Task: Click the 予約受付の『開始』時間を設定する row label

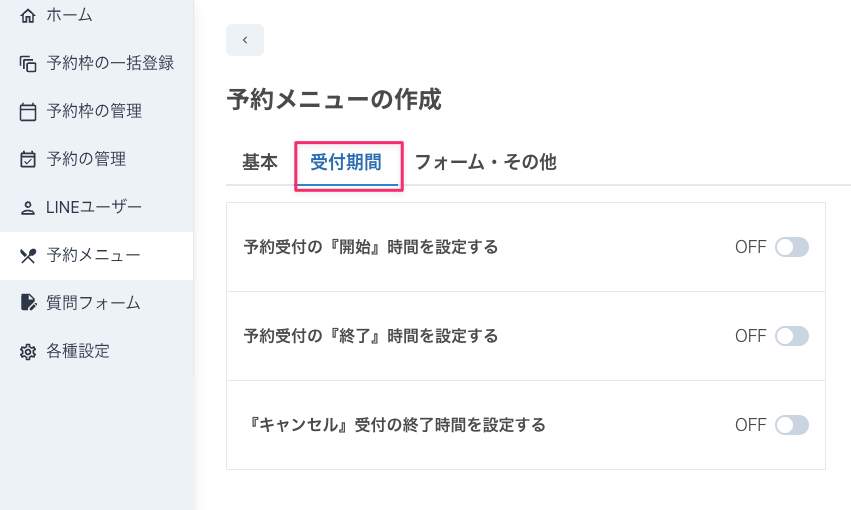Action: pos(371,247)
